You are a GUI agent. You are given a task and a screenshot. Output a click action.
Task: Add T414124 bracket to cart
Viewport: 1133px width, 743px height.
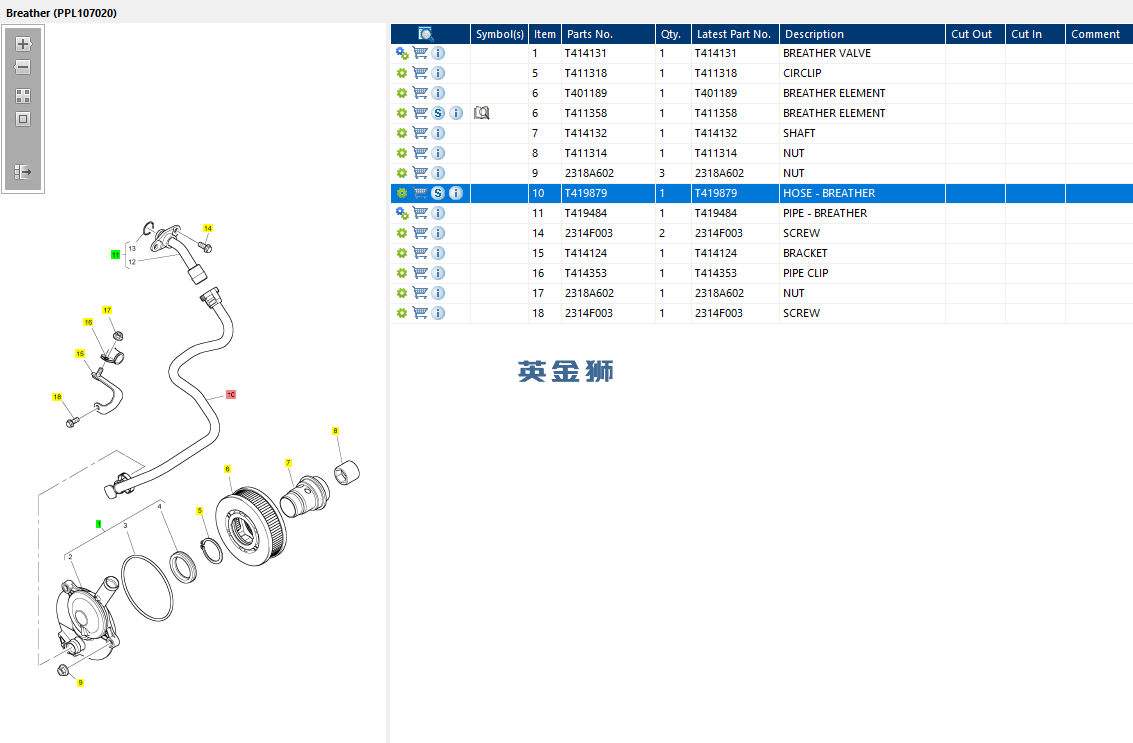point(420,253)
